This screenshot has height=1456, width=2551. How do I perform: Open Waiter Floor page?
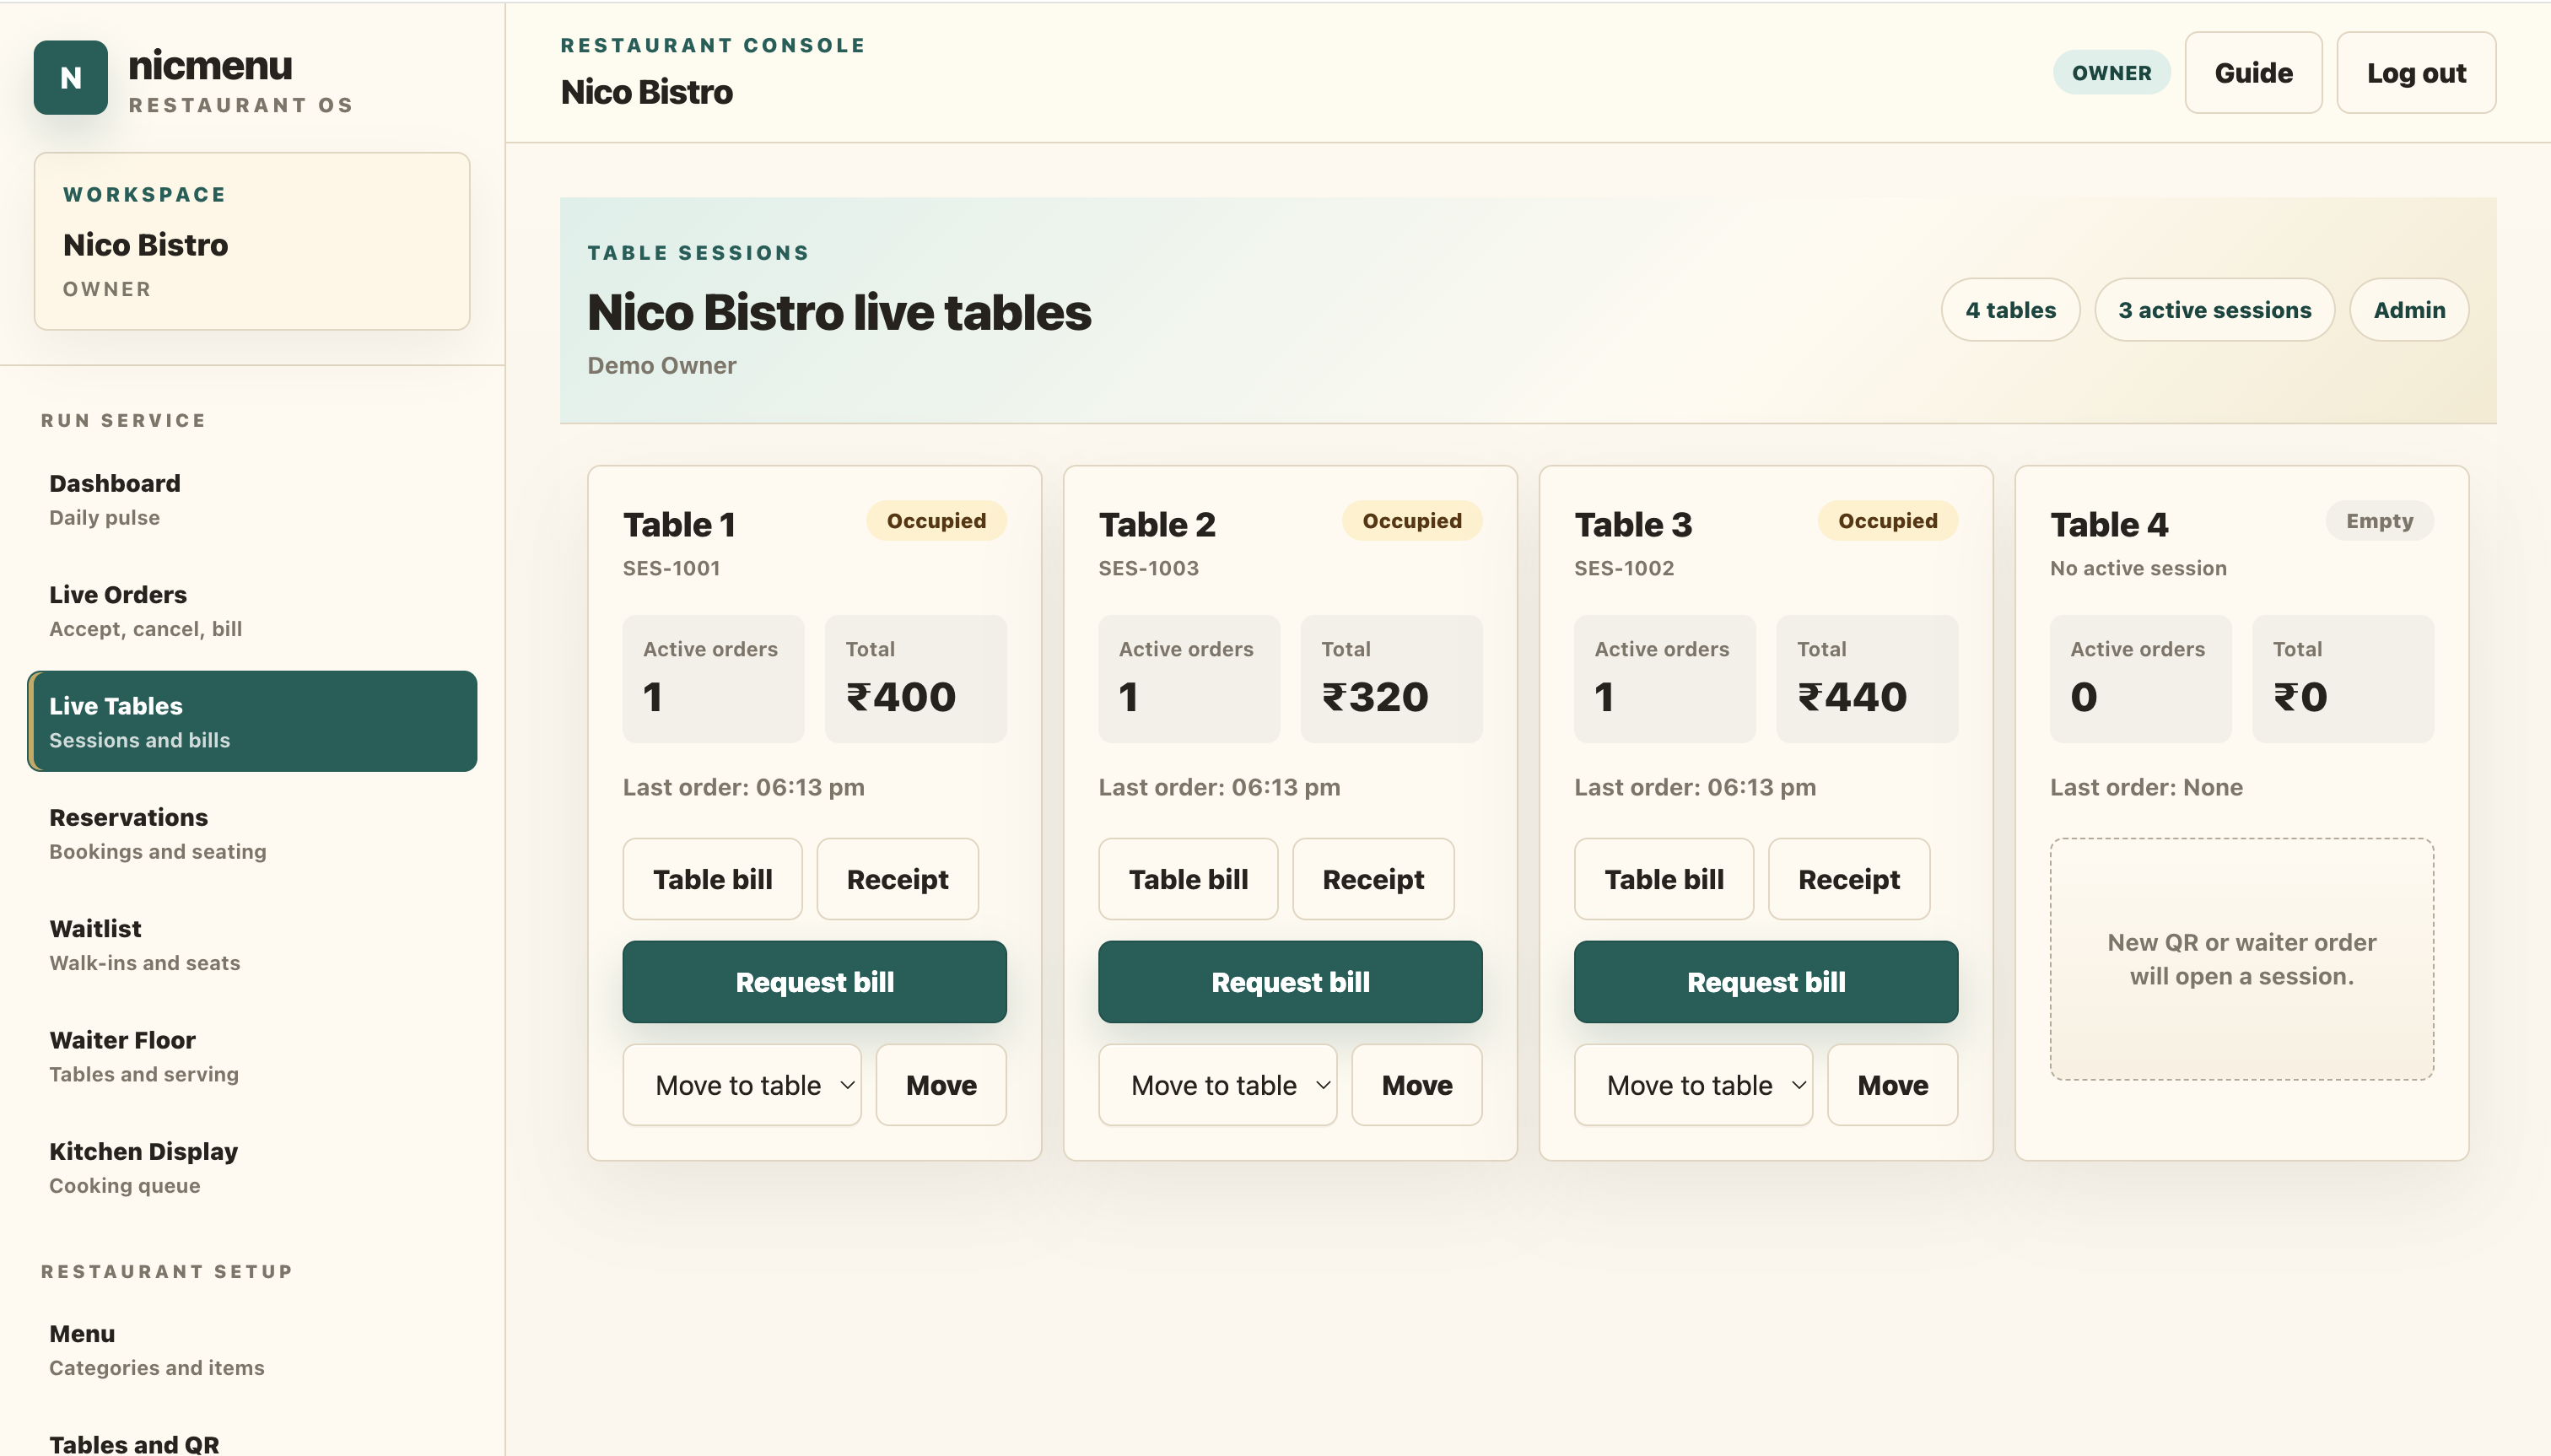click(x=252, y=1055)
